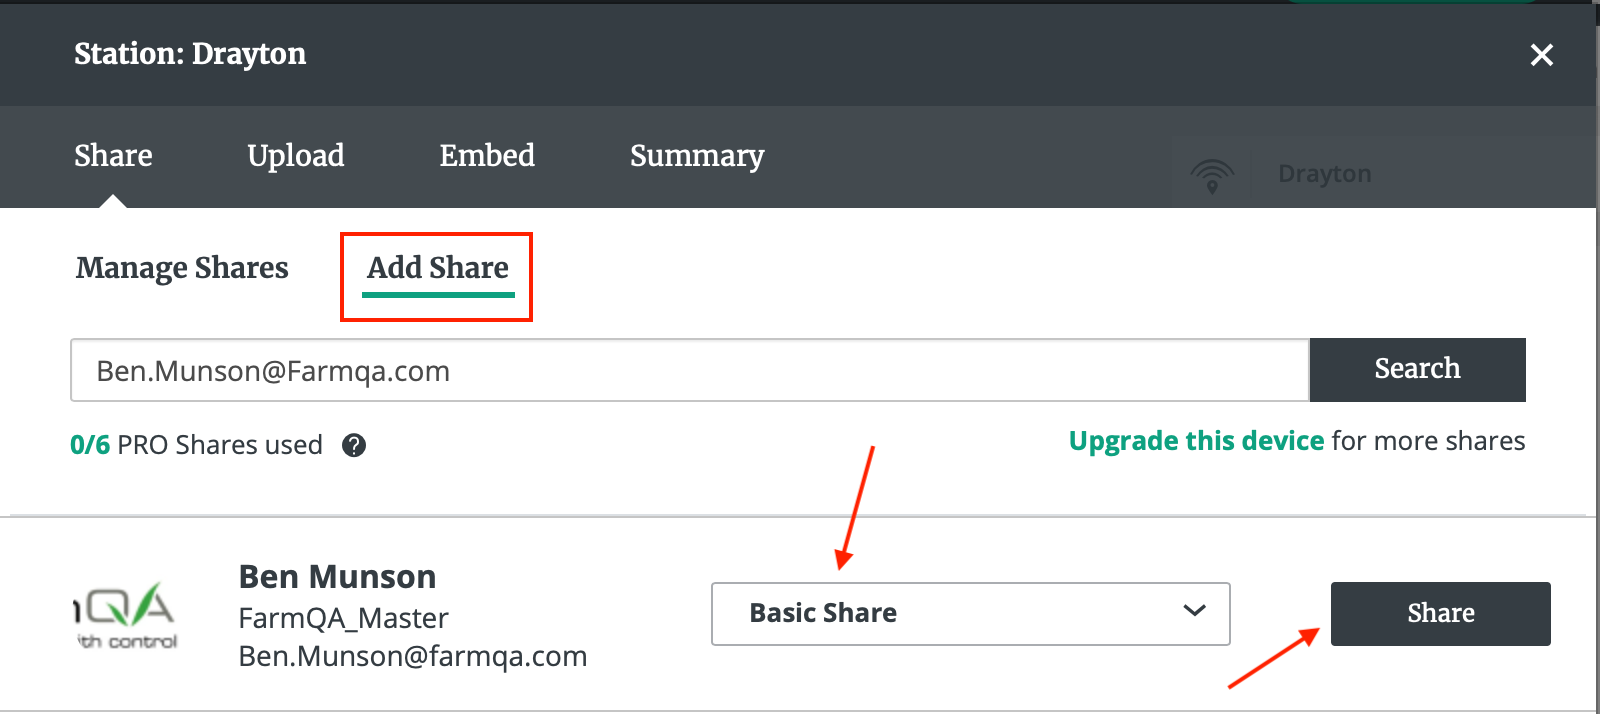Close the Station: Drayton dialog

tap(1541, 55)
